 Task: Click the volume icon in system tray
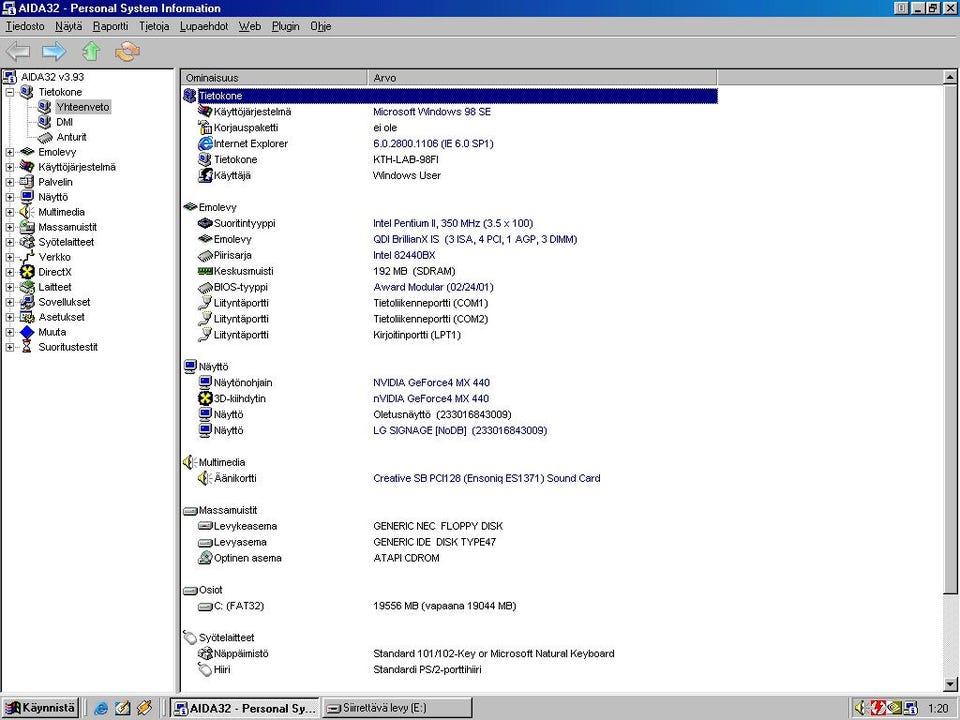(860, 708)
